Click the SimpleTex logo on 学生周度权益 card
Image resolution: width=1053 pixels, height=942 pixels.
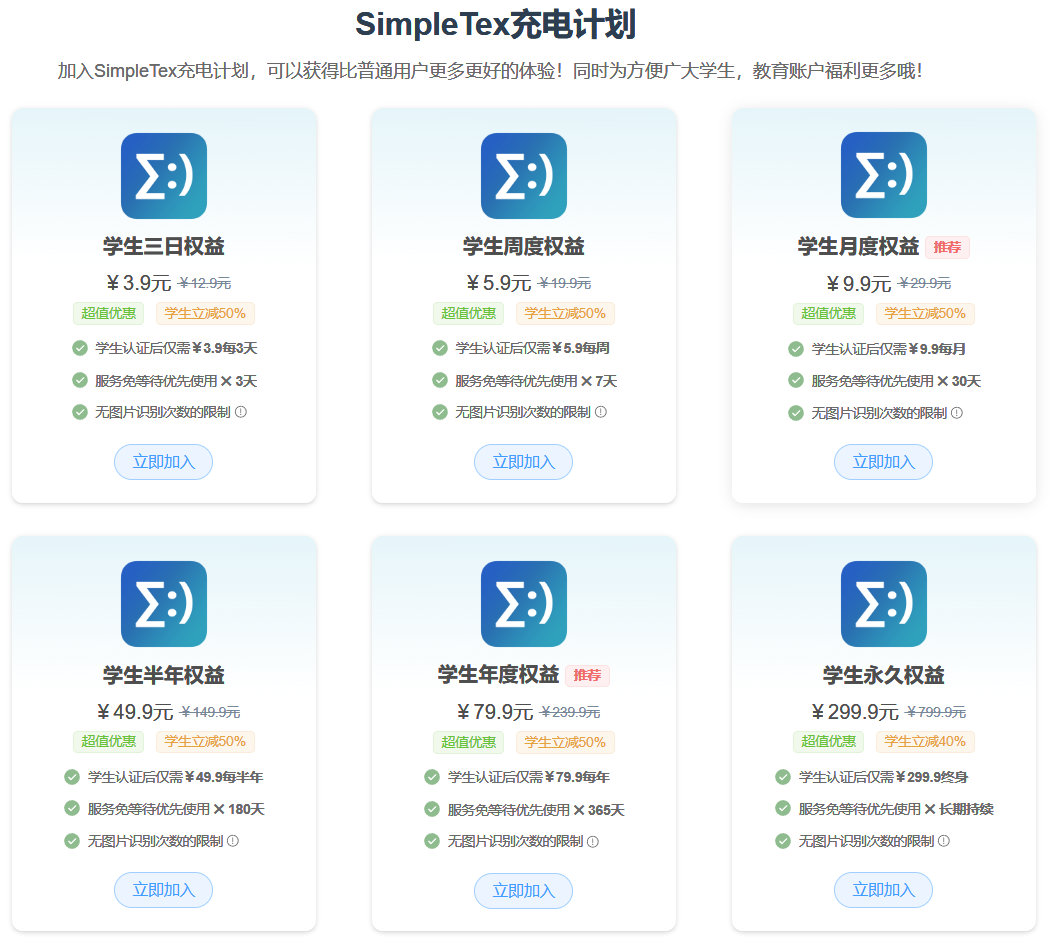524,176
